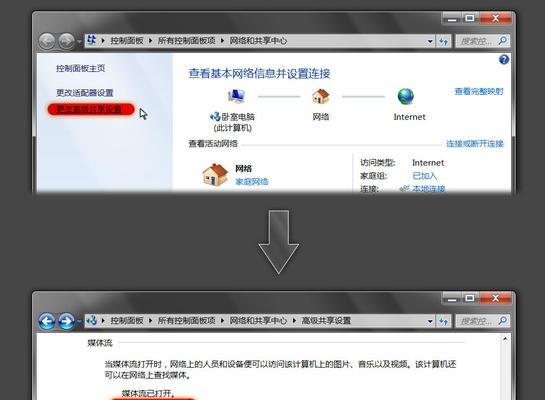
Task: Minimize the 高级共享设置 window
Action: (x=452, y=298)
